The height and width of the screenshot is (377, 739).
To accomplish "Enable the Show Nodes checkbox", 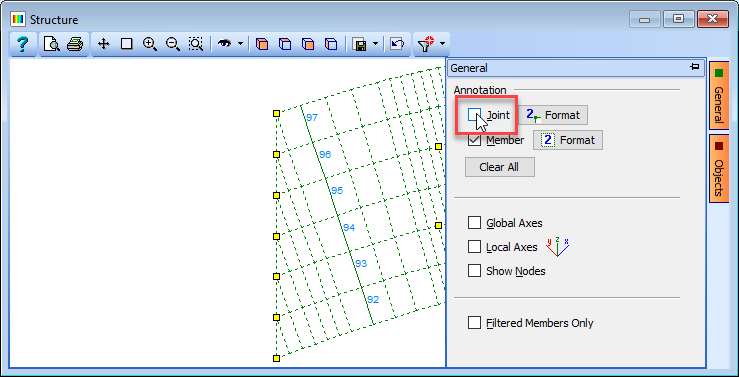I will [474, 271].
